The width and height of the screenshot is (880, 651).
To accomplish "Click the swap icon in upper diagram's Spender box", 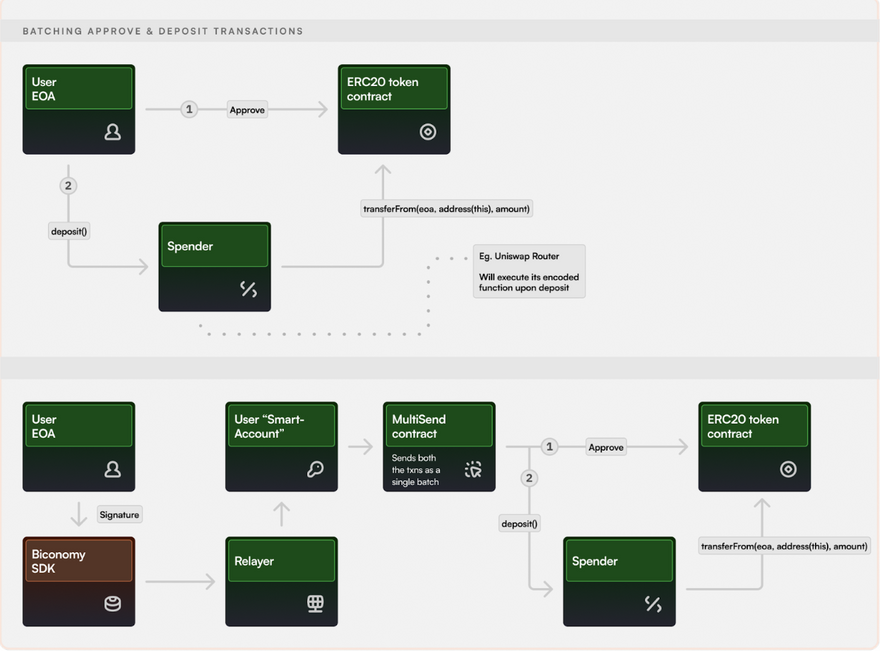I will coord(249,289).
